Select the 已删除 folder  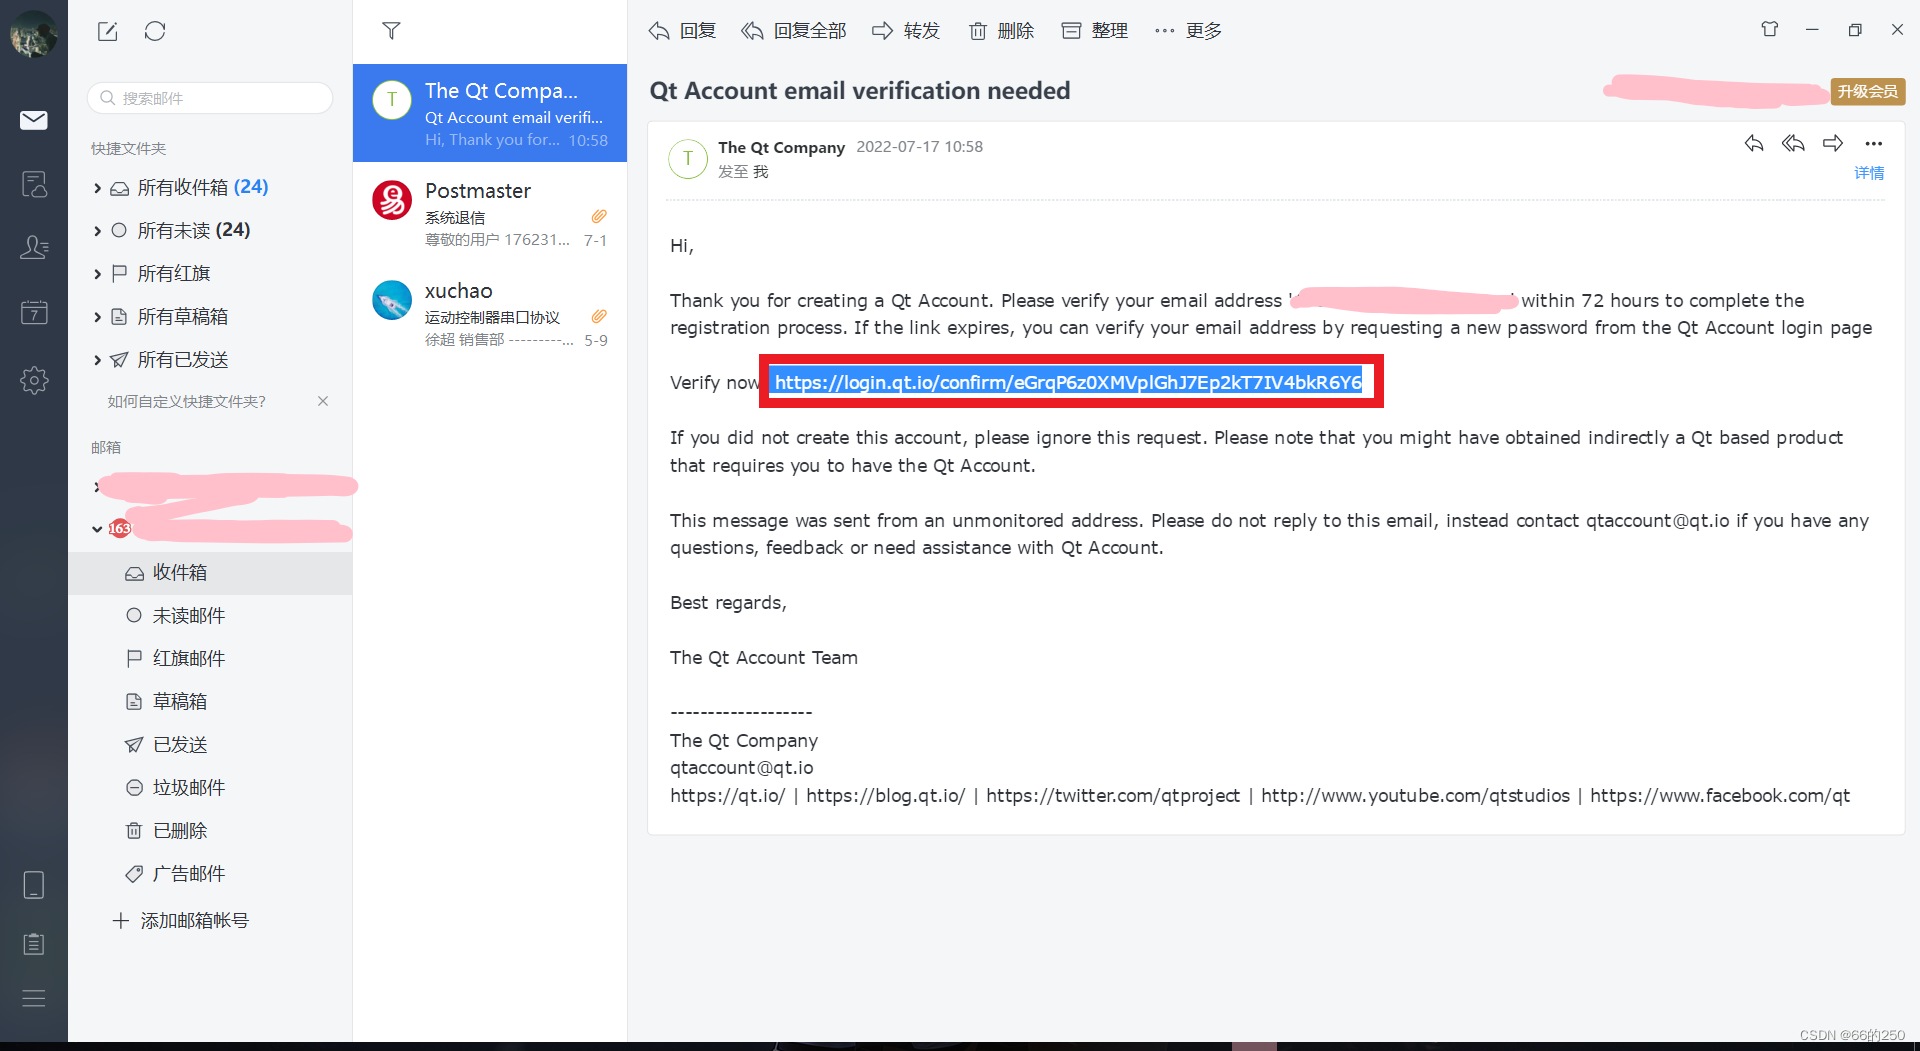210,831
